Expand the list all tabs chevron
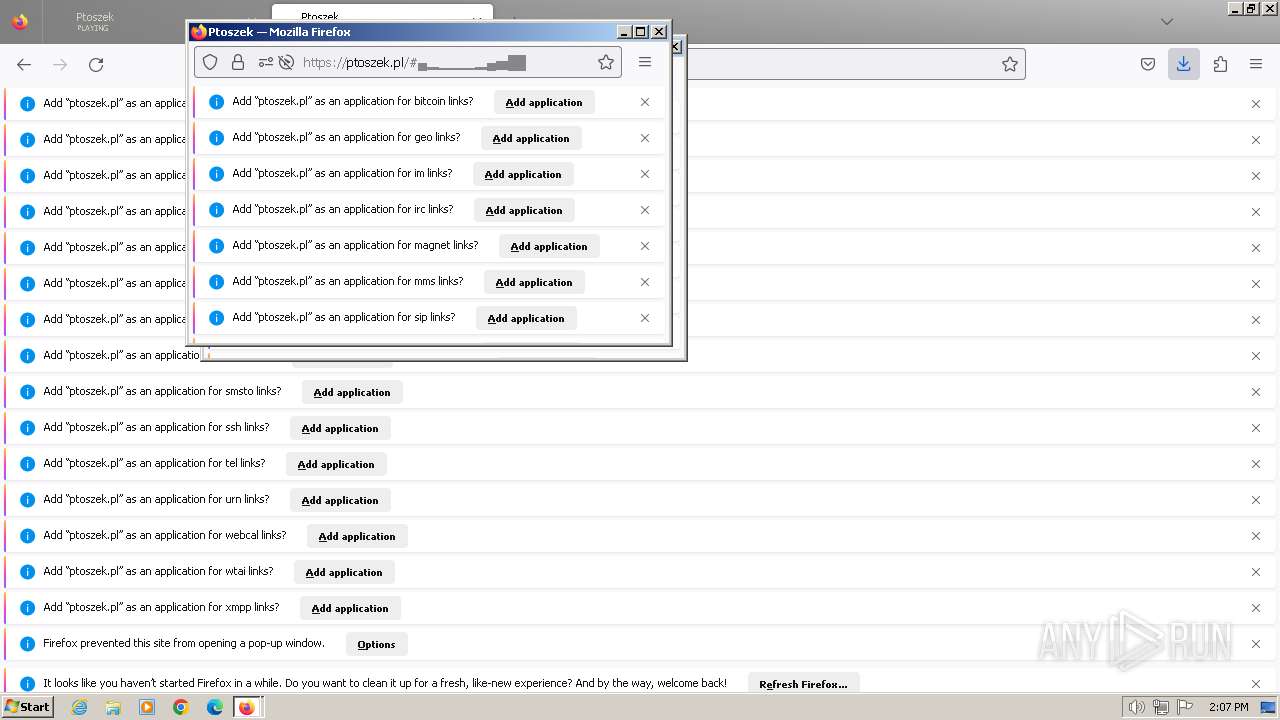Image resolution: width=1280 pixels, height=720 pixels. [1167, 21]
